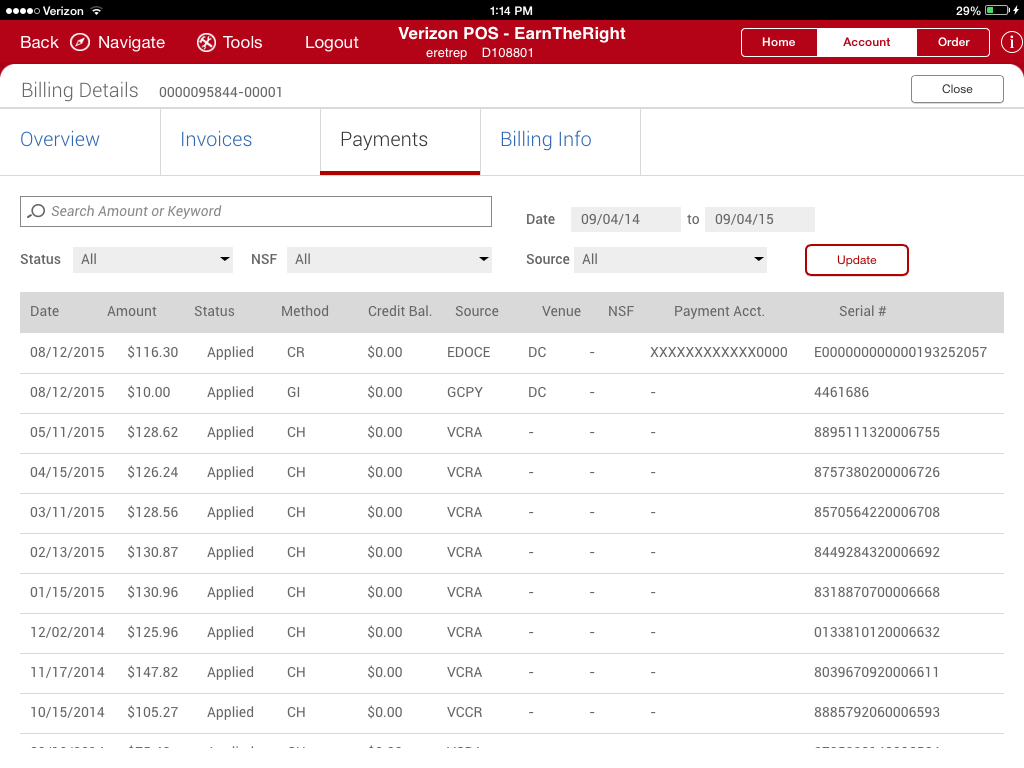This screenshot has height=768, width=1024.
Task: Click account number 0000095844-00001
Action: point(221,92)
